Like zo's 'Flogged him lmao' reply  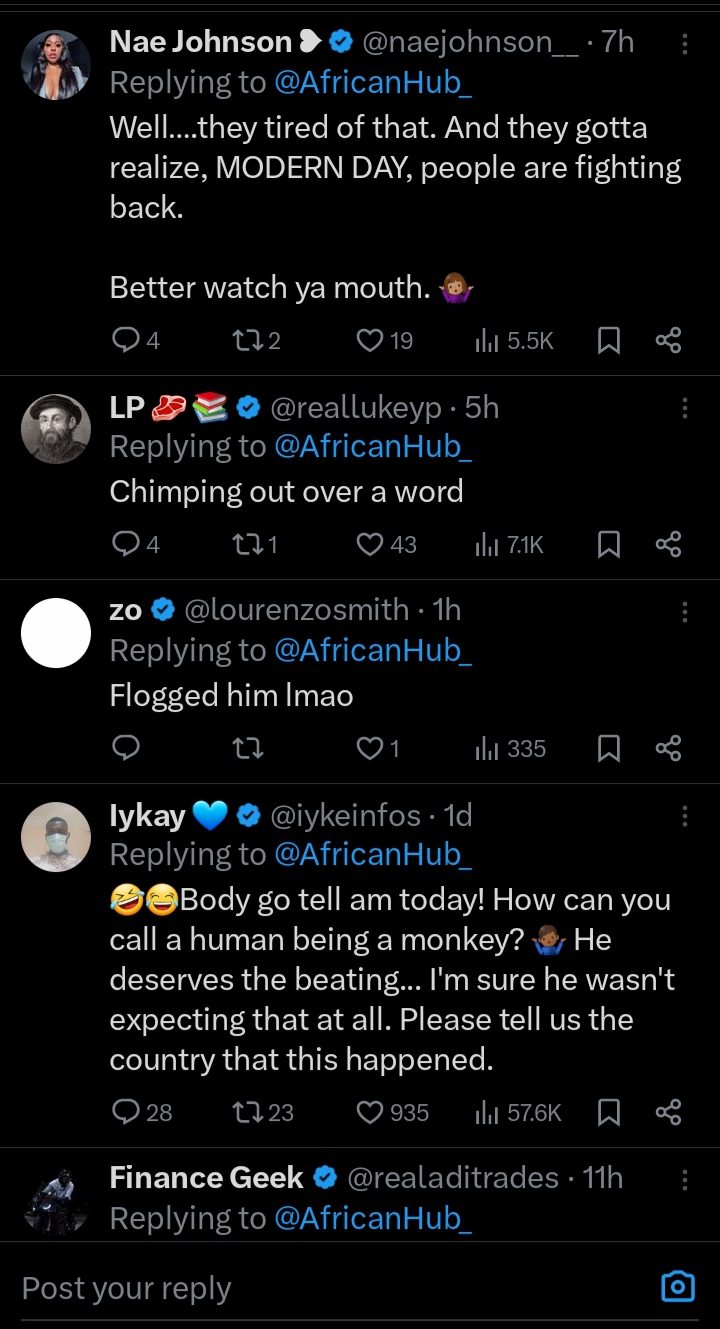tap(371, 748)
